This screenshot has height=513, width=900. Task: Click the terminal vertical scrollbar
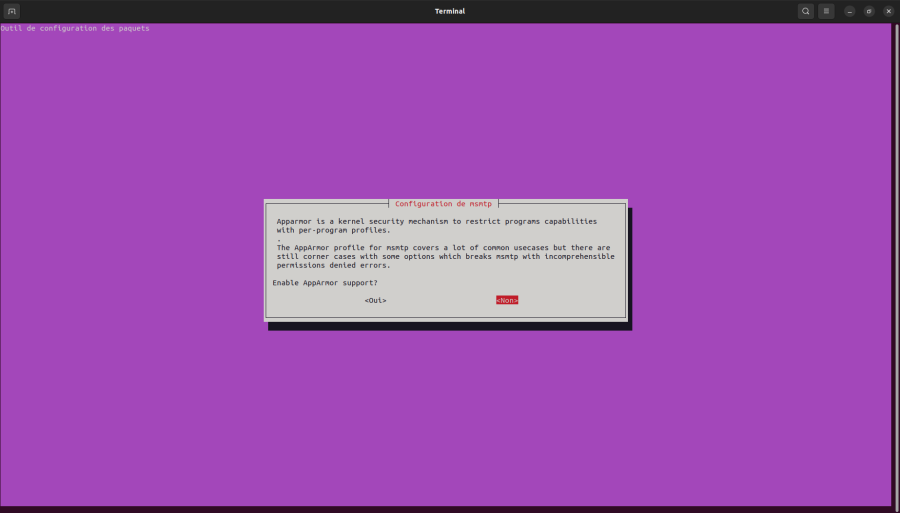895,264
